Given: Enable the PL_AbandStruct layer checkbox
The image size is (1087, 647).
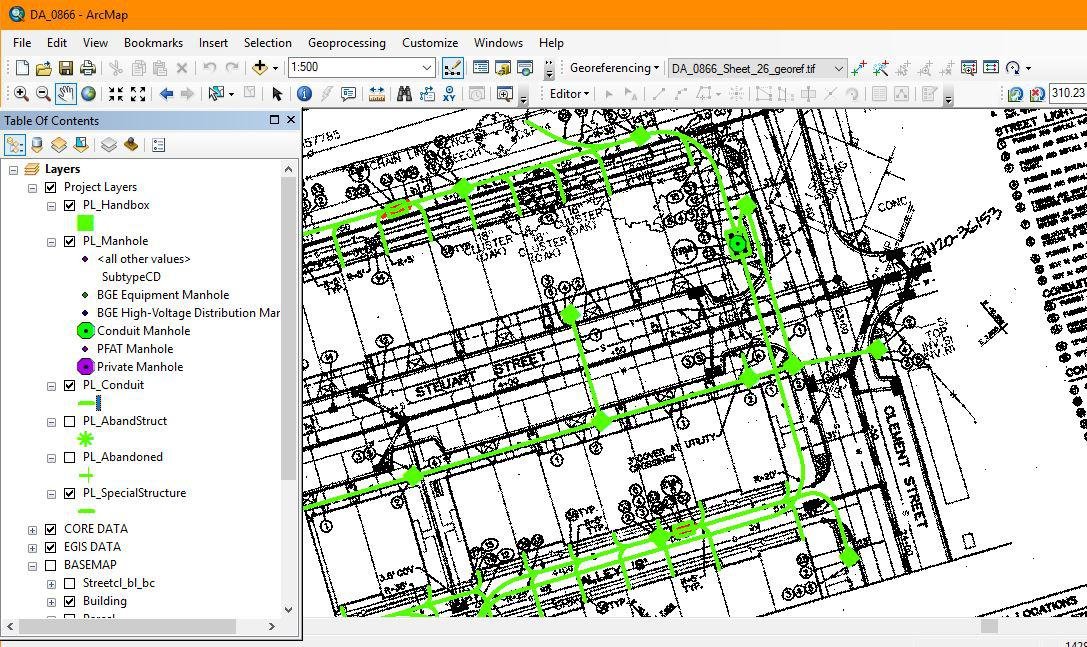Looking at the screenshot, I should [x=69, y=421].
